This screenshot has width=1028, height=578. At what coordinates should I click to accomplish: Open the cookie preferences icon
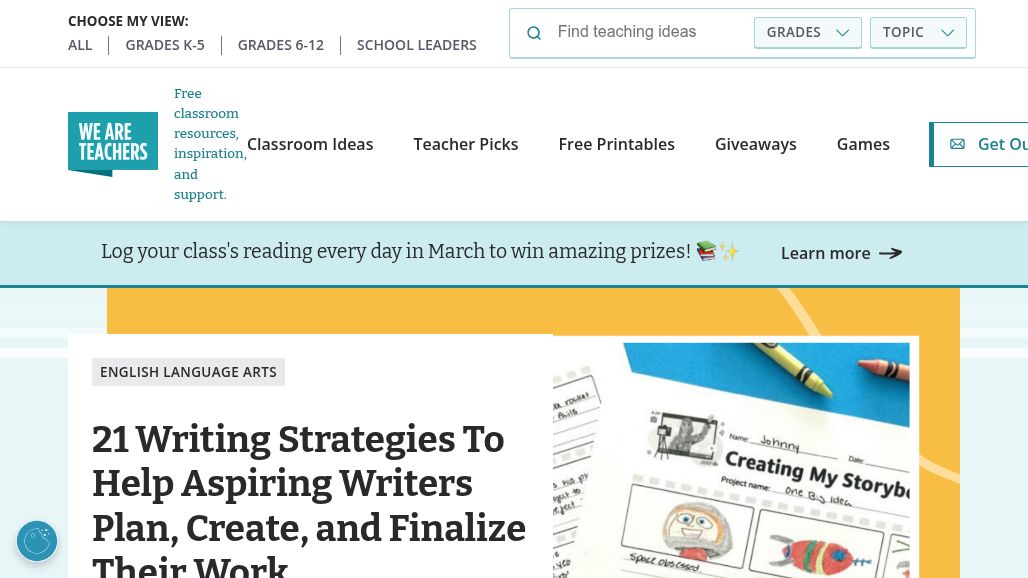[37, 541]
